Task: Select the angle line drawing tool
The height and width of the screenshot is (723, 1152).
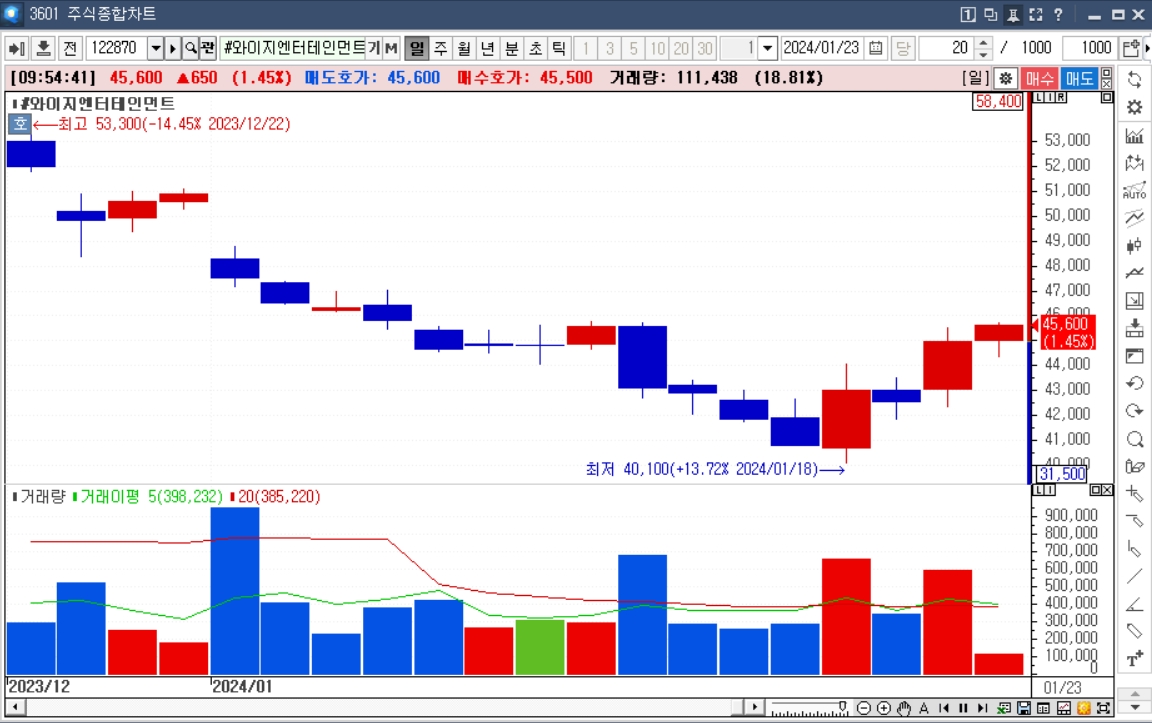Action: coord(1134,604)
